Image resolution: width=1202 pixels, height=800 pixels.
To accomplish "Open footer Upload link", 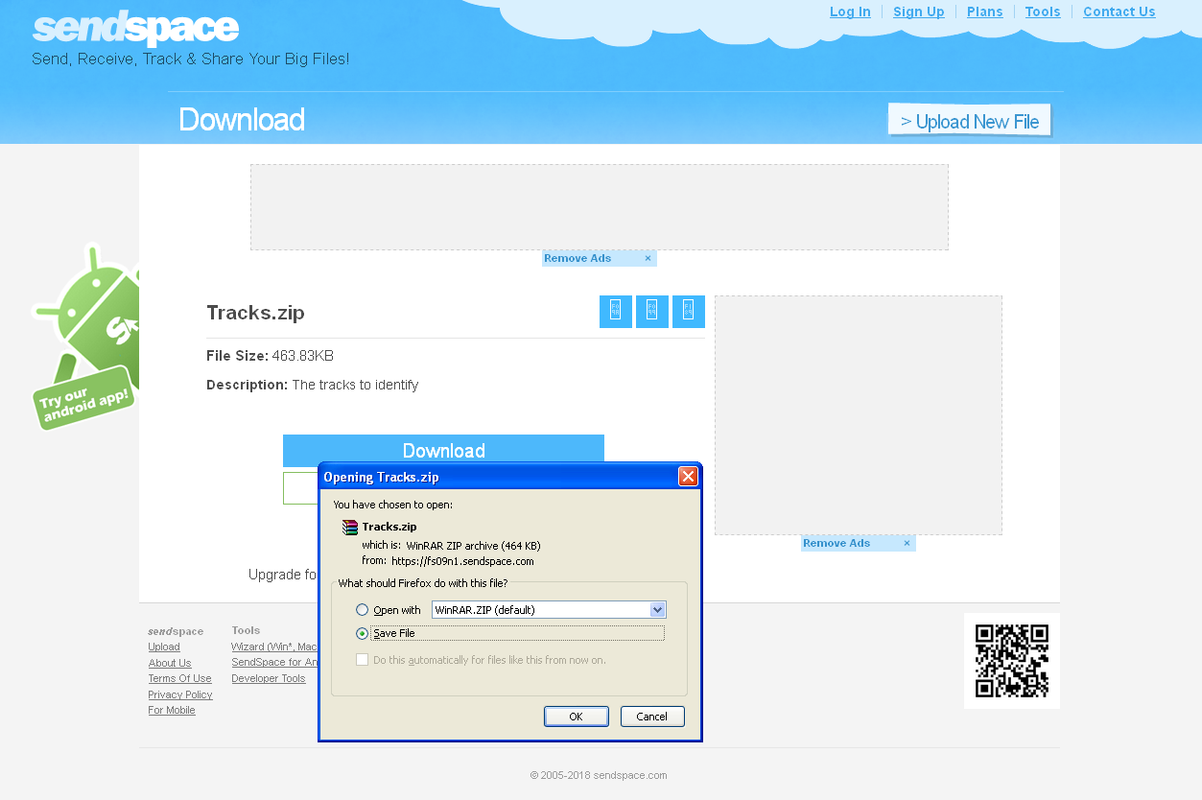I will coord(164,647).
